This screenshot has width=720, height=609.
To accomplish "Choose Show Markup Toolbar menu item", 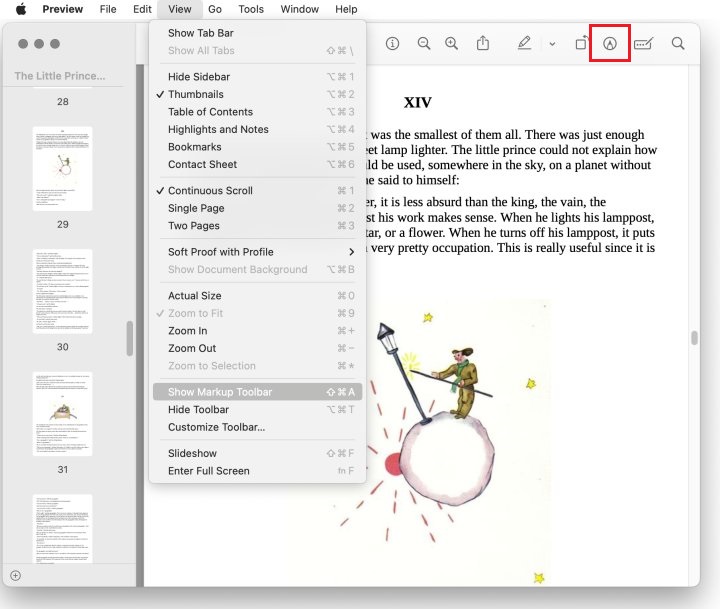I will 220,392.
